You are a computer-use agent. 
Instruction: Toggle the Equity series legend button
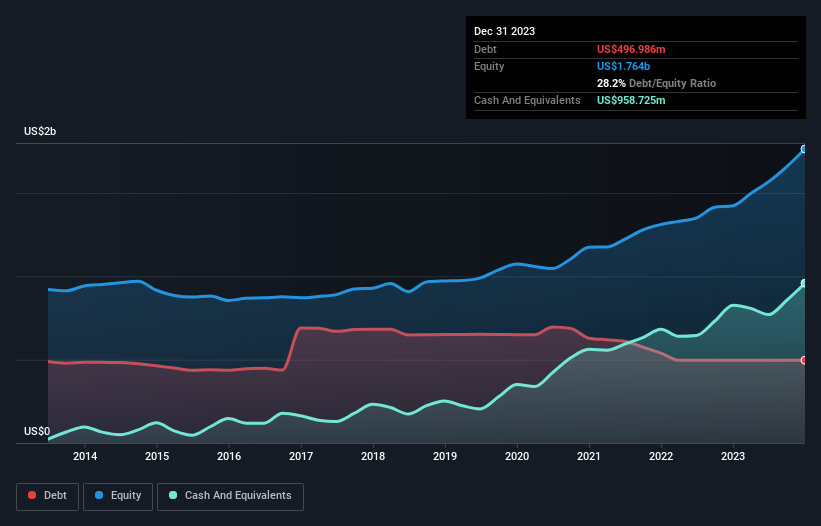click(x=118, y=496)
